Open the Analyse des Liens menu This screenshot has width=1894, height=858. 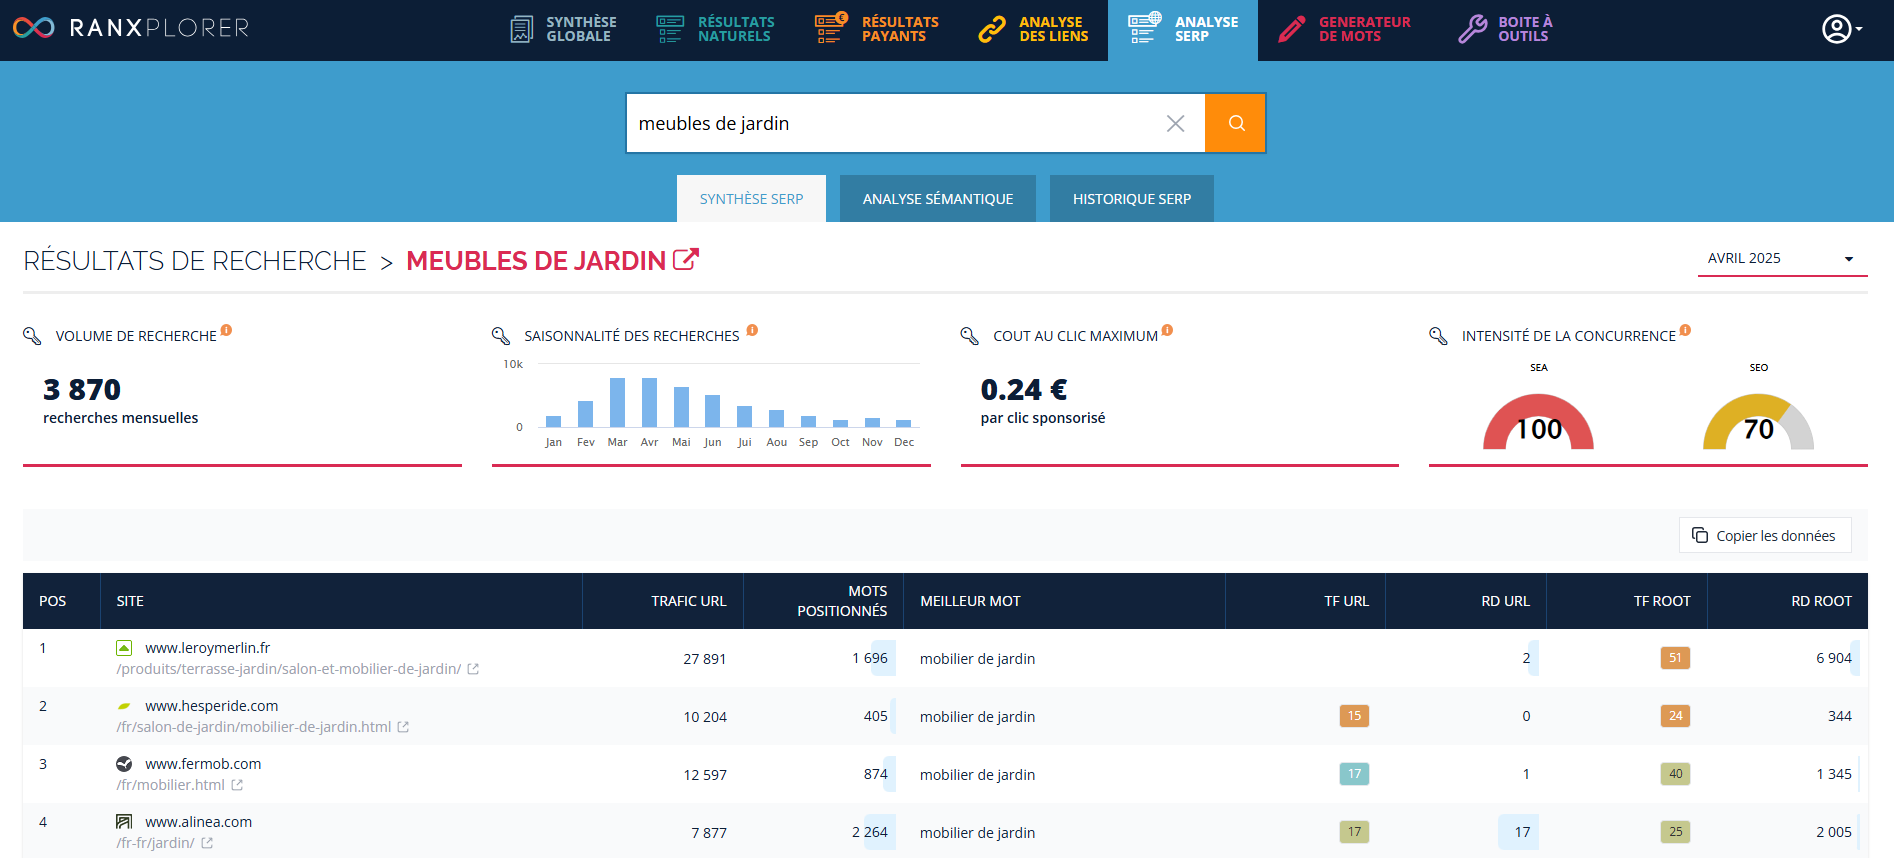click(x=1033, y=29)
